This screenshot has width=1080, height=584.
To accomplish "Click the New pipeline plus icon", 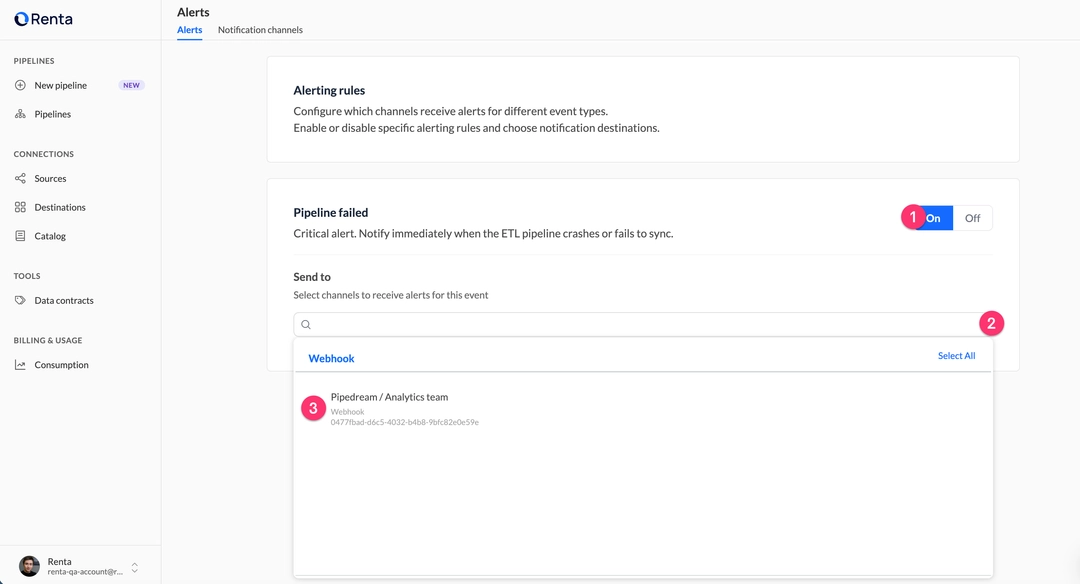I will pos(19,85).
